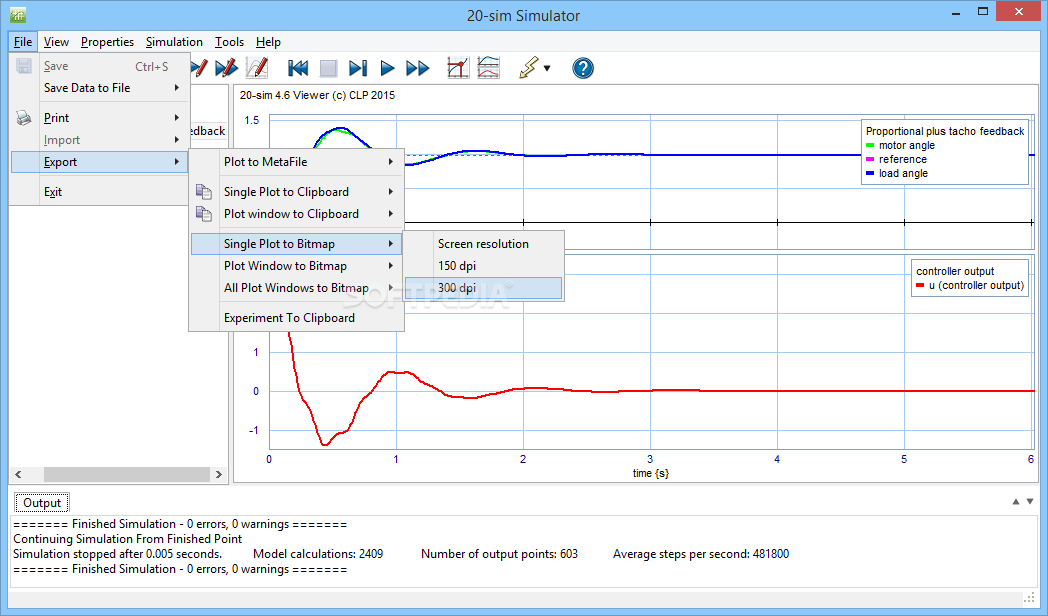Image resolution: width=1048 pixels, height=616 pixels.
Task: Click the window resize grip in status bar
Action: [1029, 598]
